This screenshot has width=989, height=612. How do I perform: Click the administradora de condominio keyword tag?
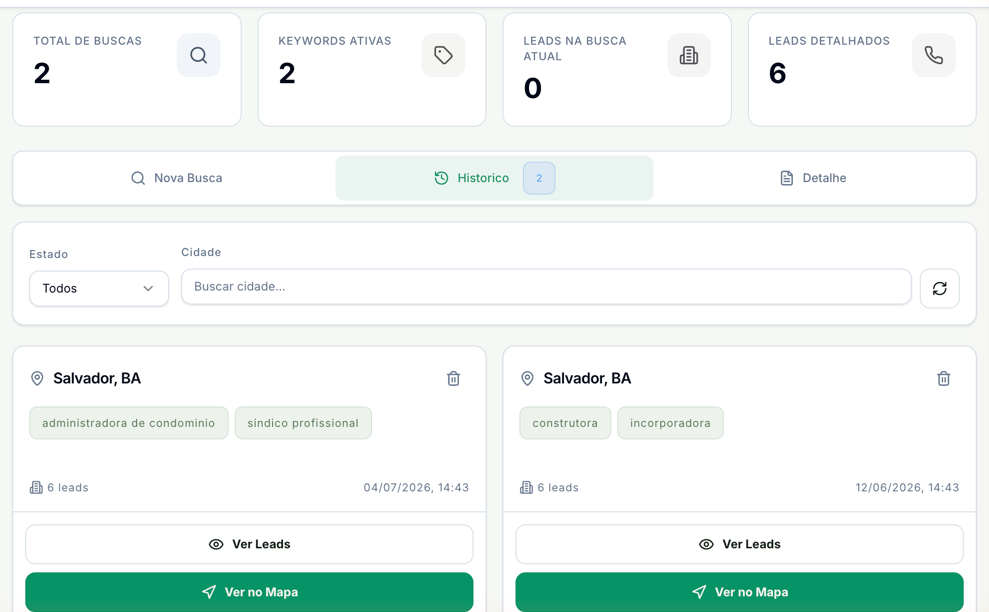[129, 423]
